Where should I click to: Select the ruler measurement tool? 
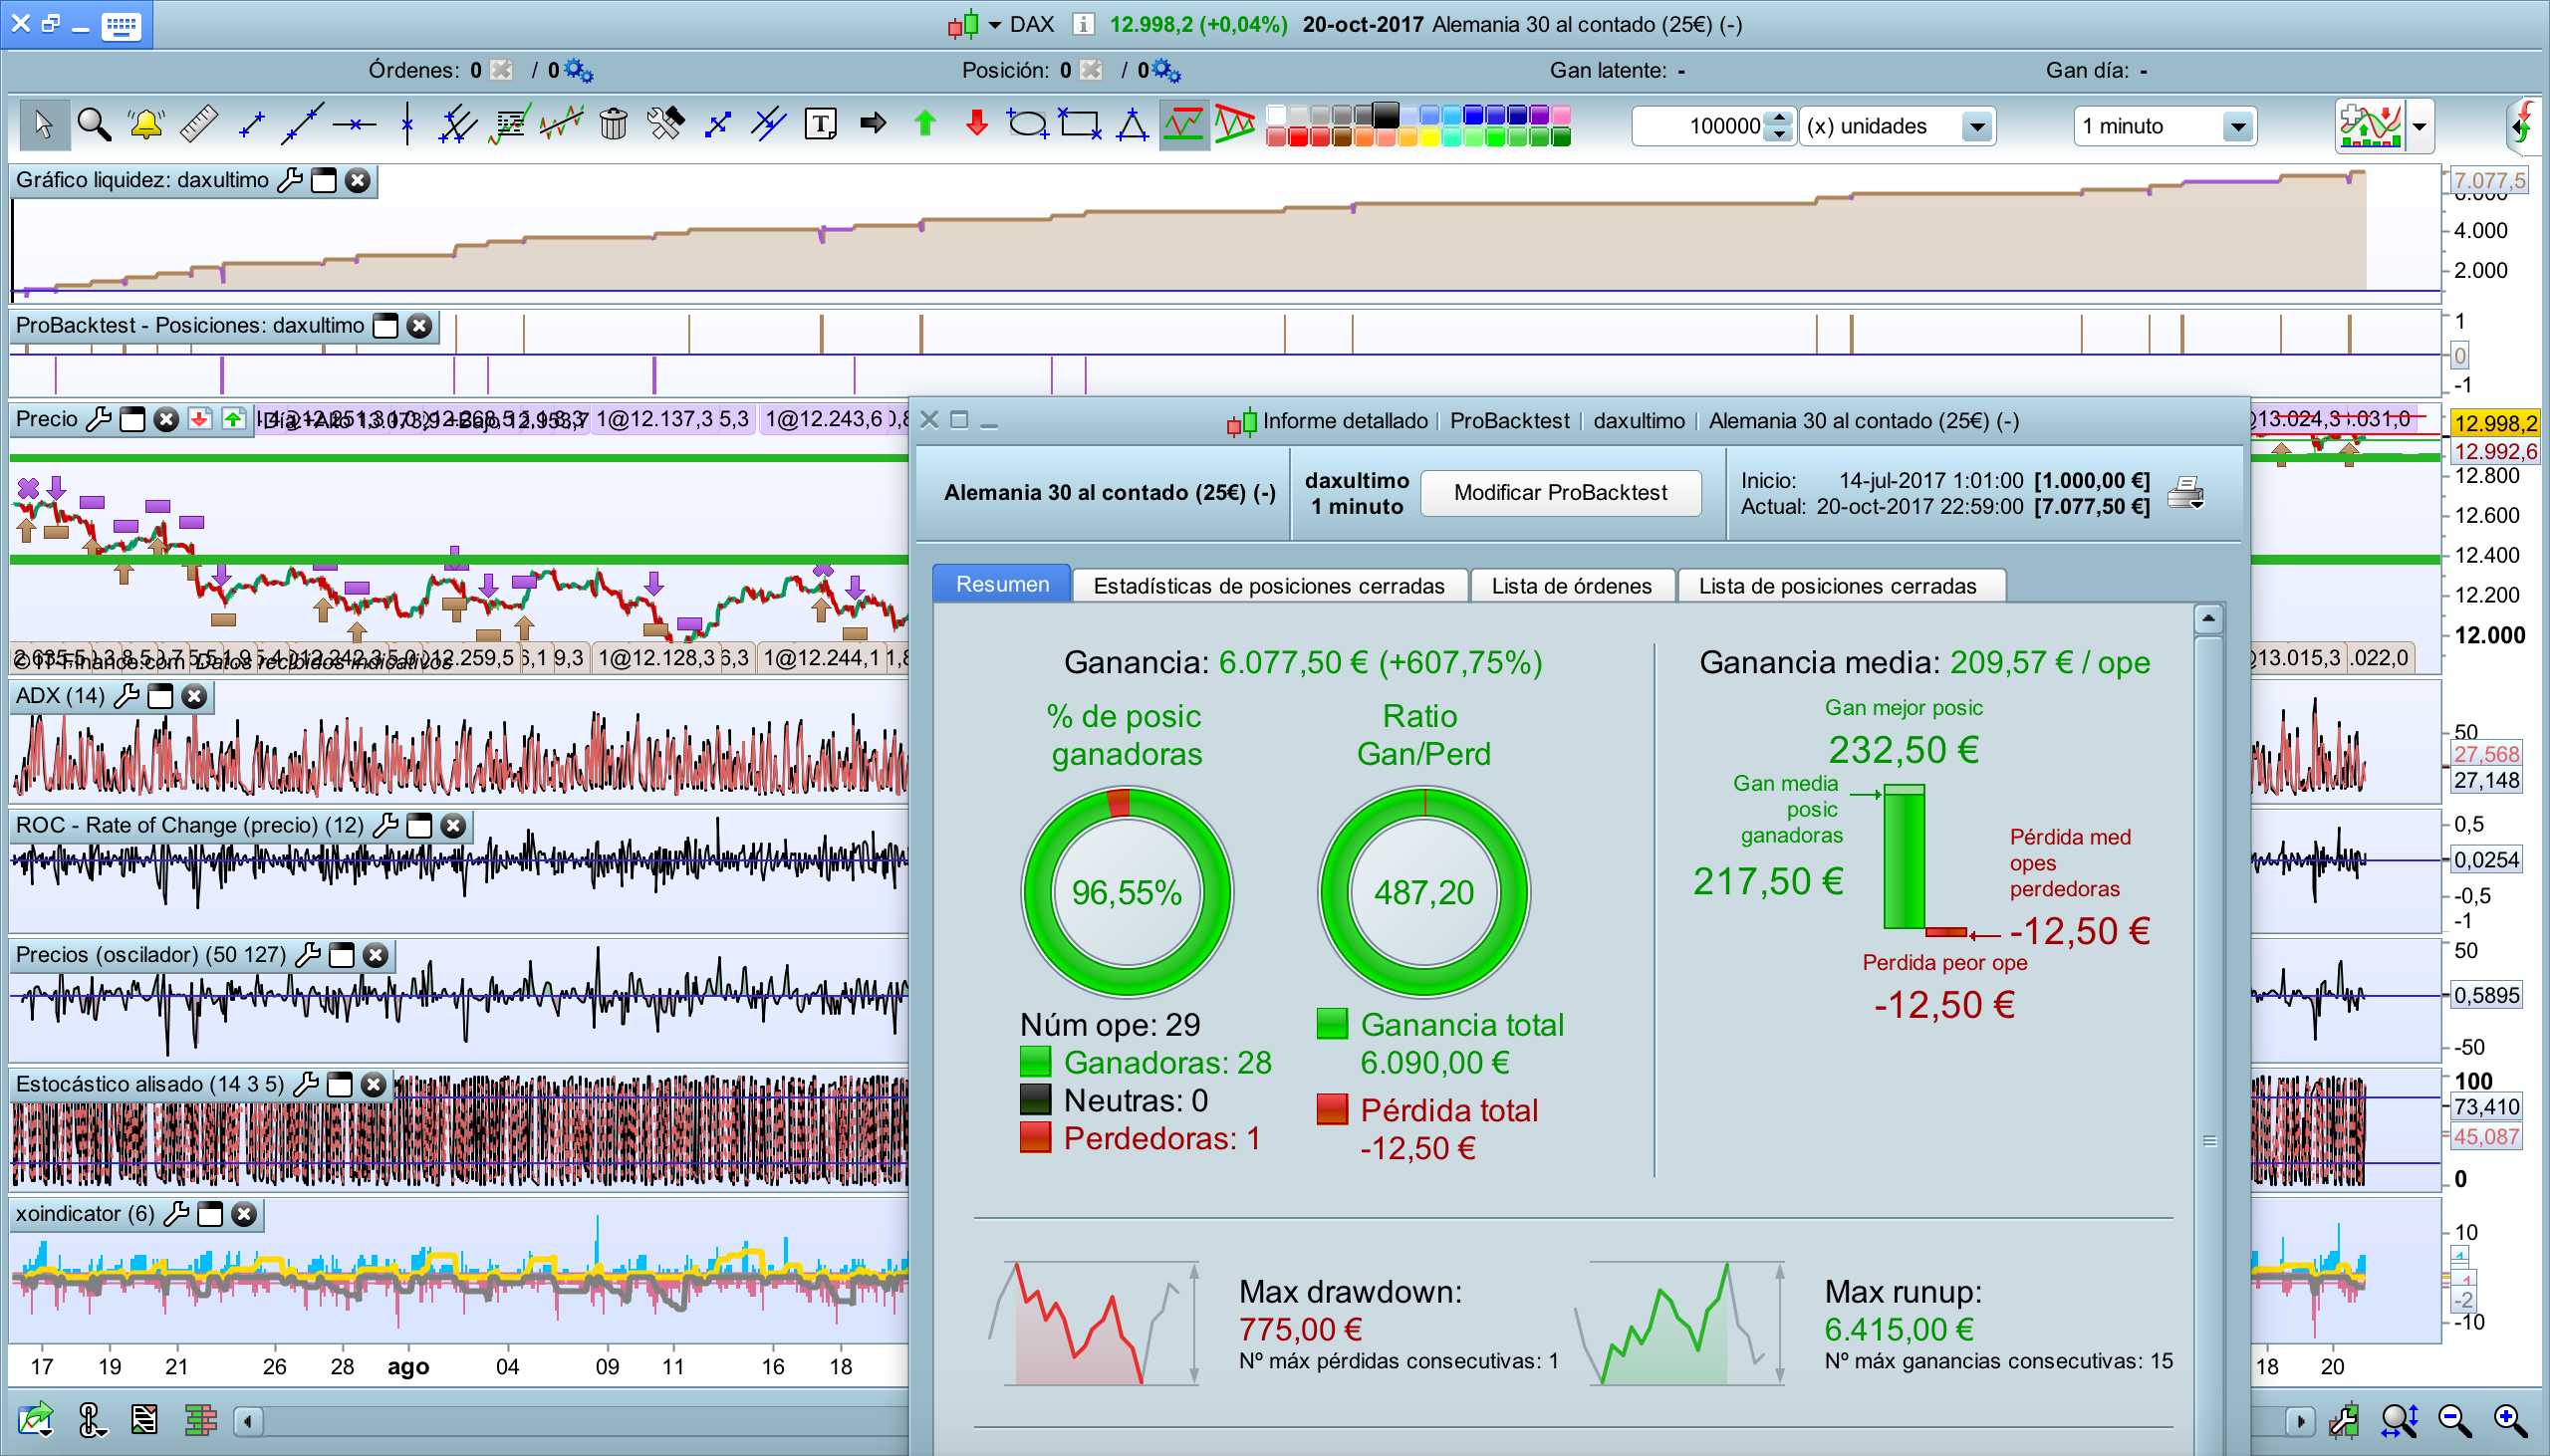(198, 124)
